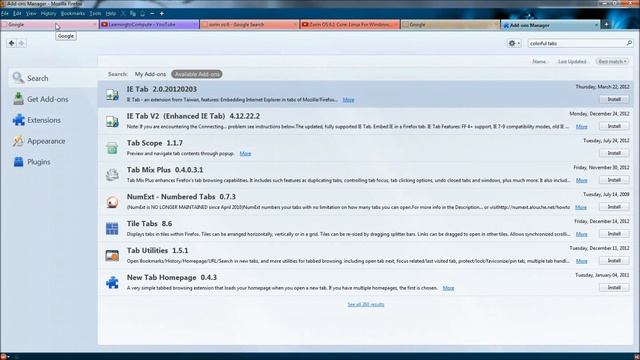The height and width of the screenshot is (360, 640).
Task: Open the View menu
Action: pyautogui.click(x=31, y=13)
